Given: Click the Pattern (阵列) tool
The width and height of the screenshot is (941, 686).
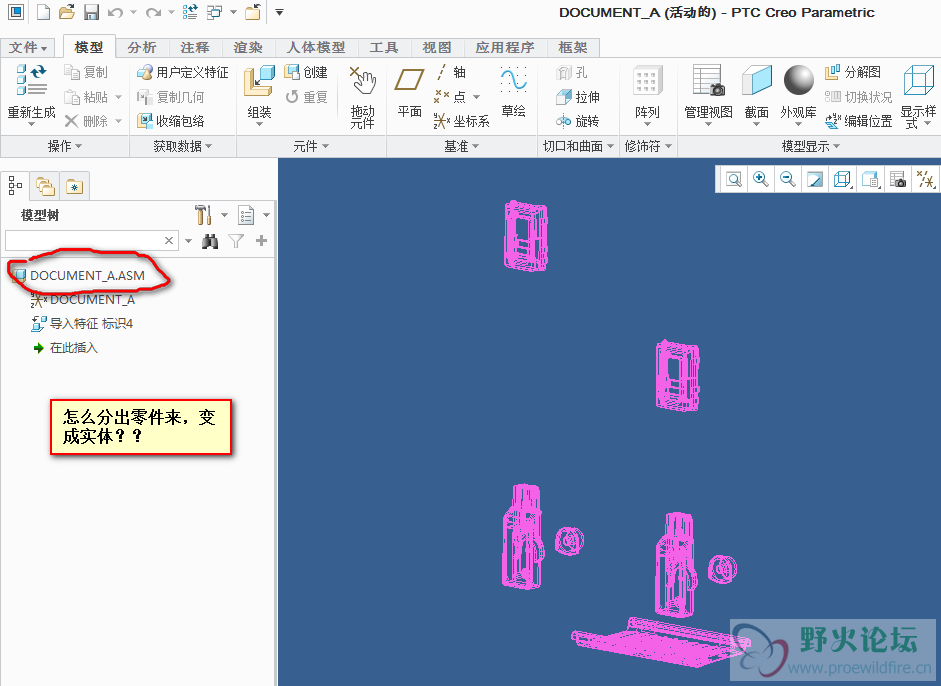Looking at the screenshot, I should point(648,95).
